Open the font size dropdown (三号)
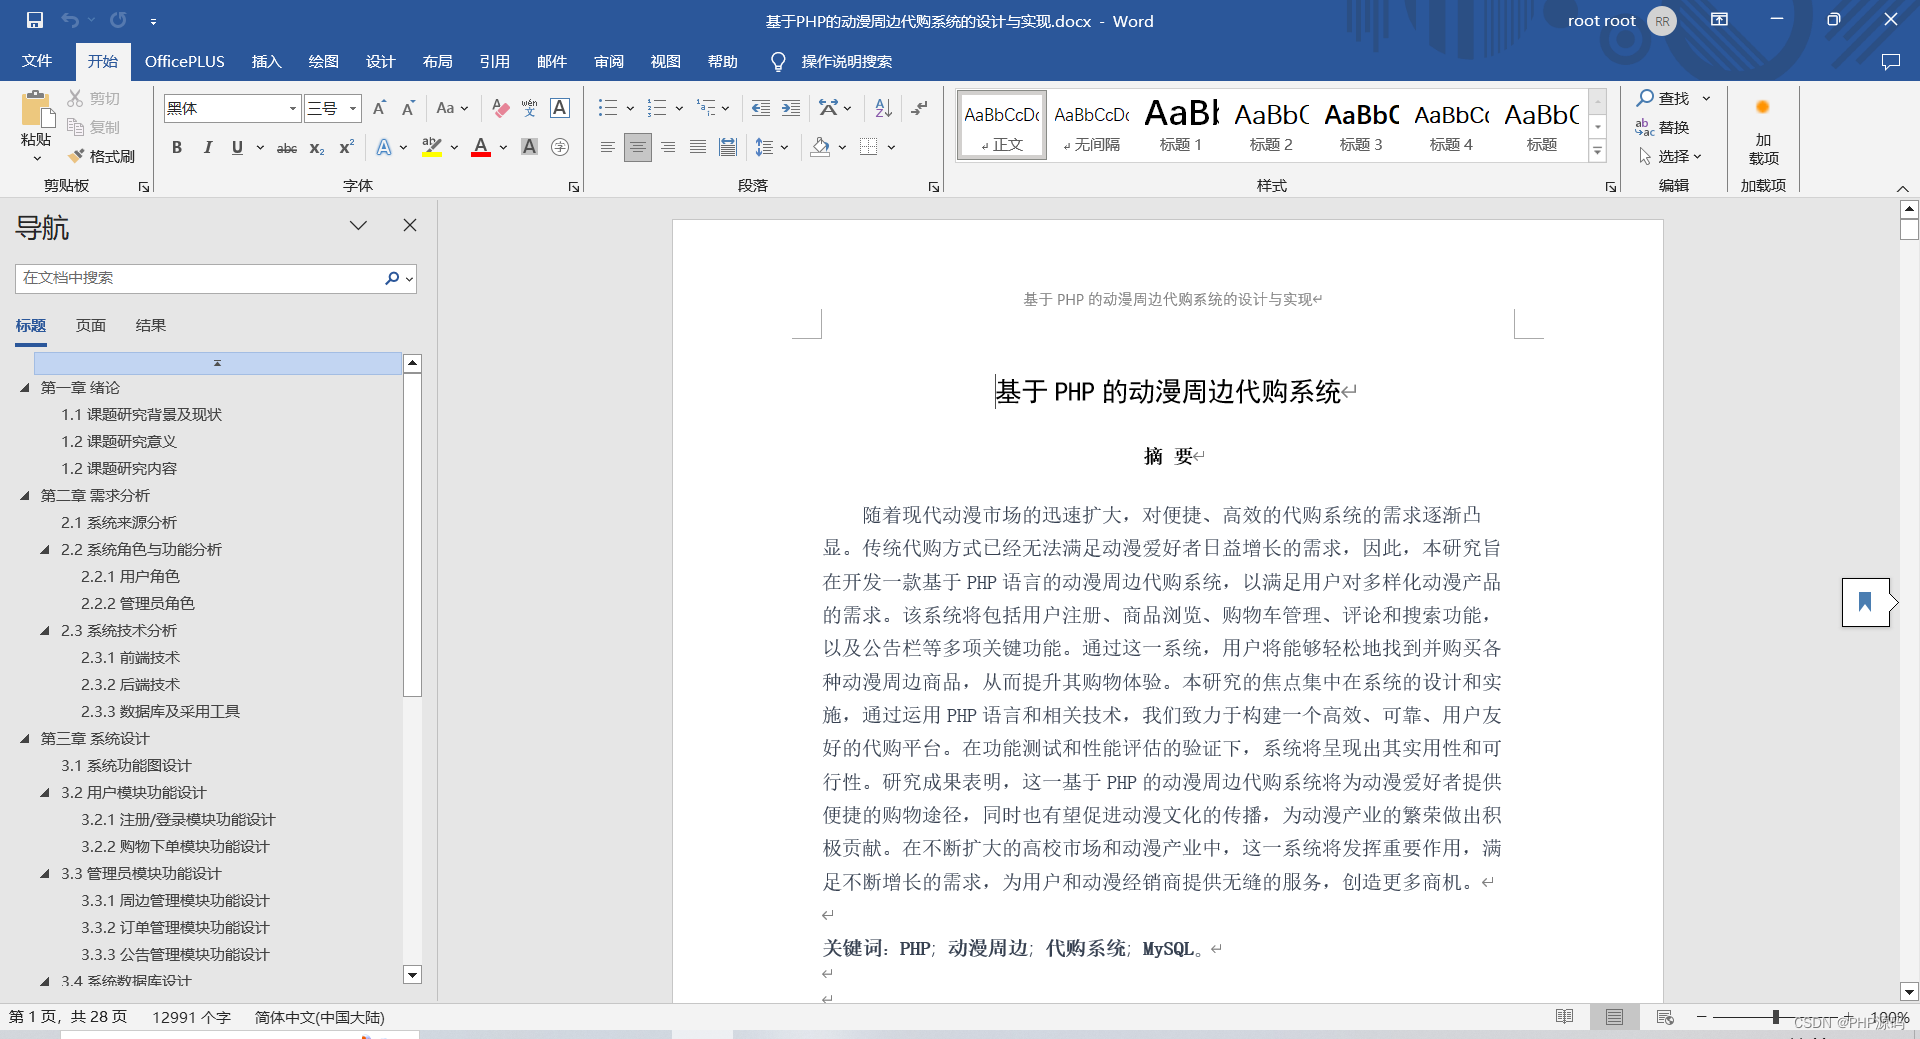This screenshot has height=1039, width=1920. [353, 108]
